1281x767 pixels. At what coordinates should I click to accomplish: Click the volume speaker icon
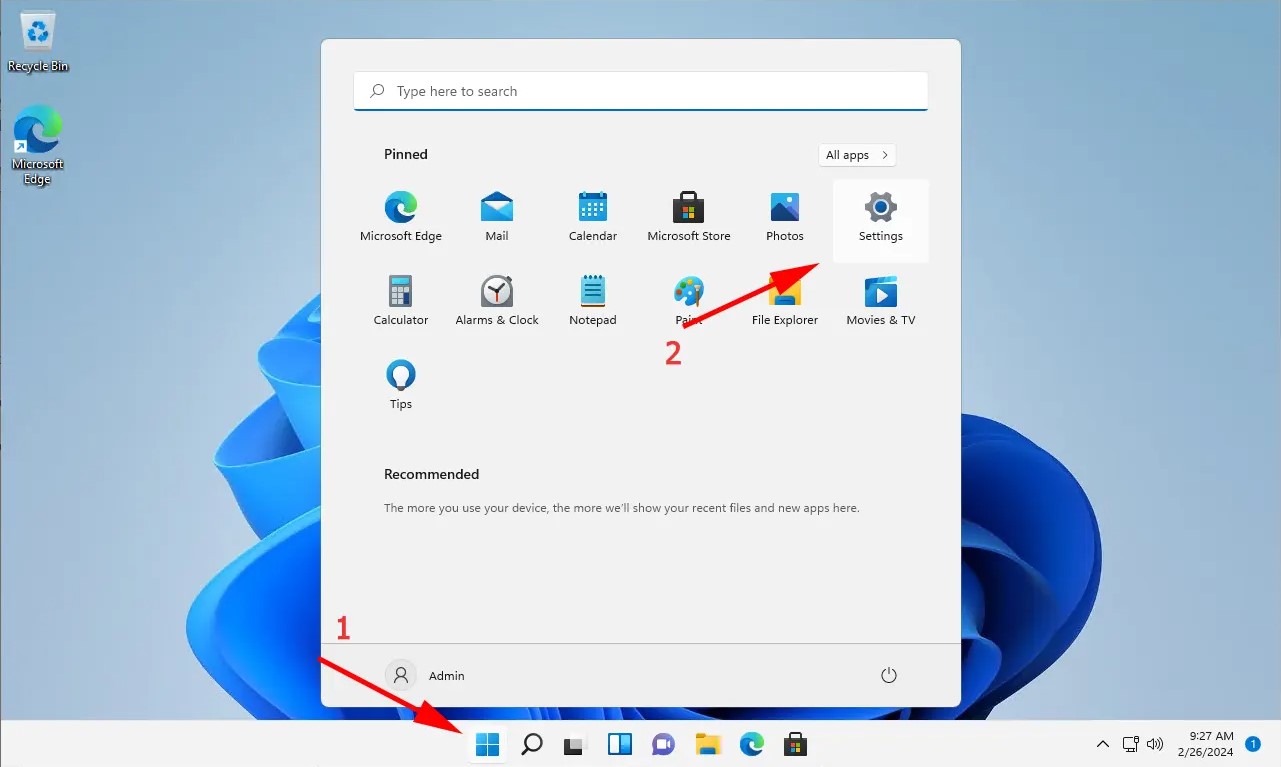pos(1155,744)
